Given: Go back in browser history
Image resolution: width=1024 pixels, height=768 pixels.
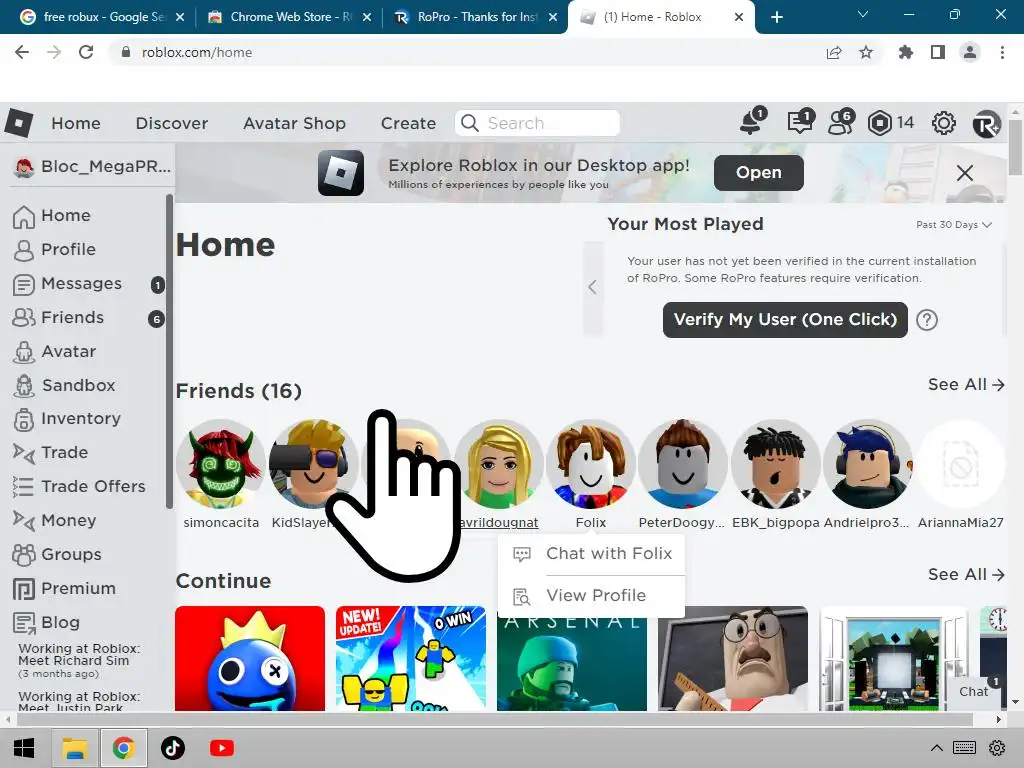Looking at the screenshot, I should tap(22, 52).
